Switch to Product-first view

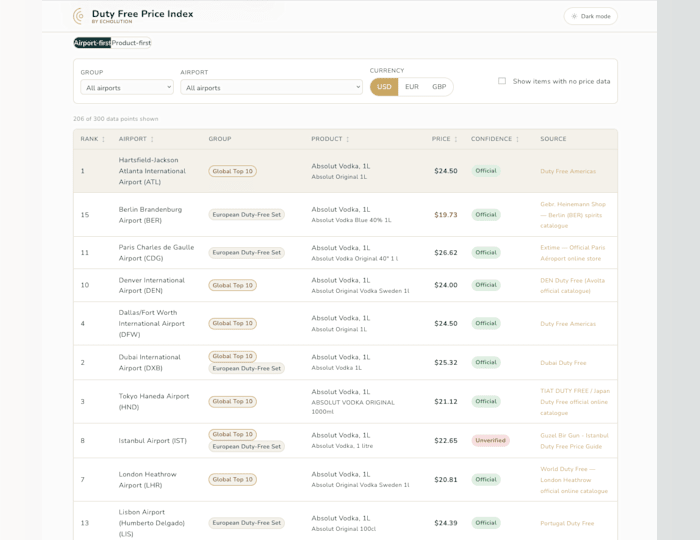131,43
